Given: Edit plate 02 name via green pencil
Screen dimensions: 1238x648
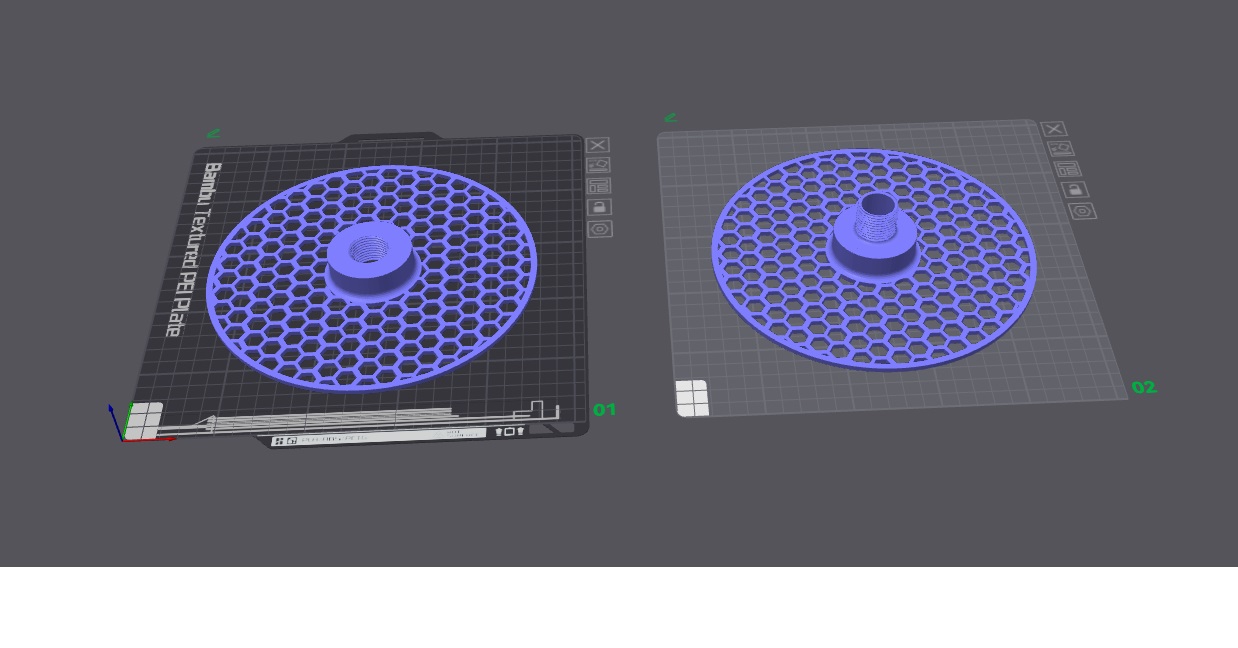Looking at the screenshot, I should click(x=671, y=118).
